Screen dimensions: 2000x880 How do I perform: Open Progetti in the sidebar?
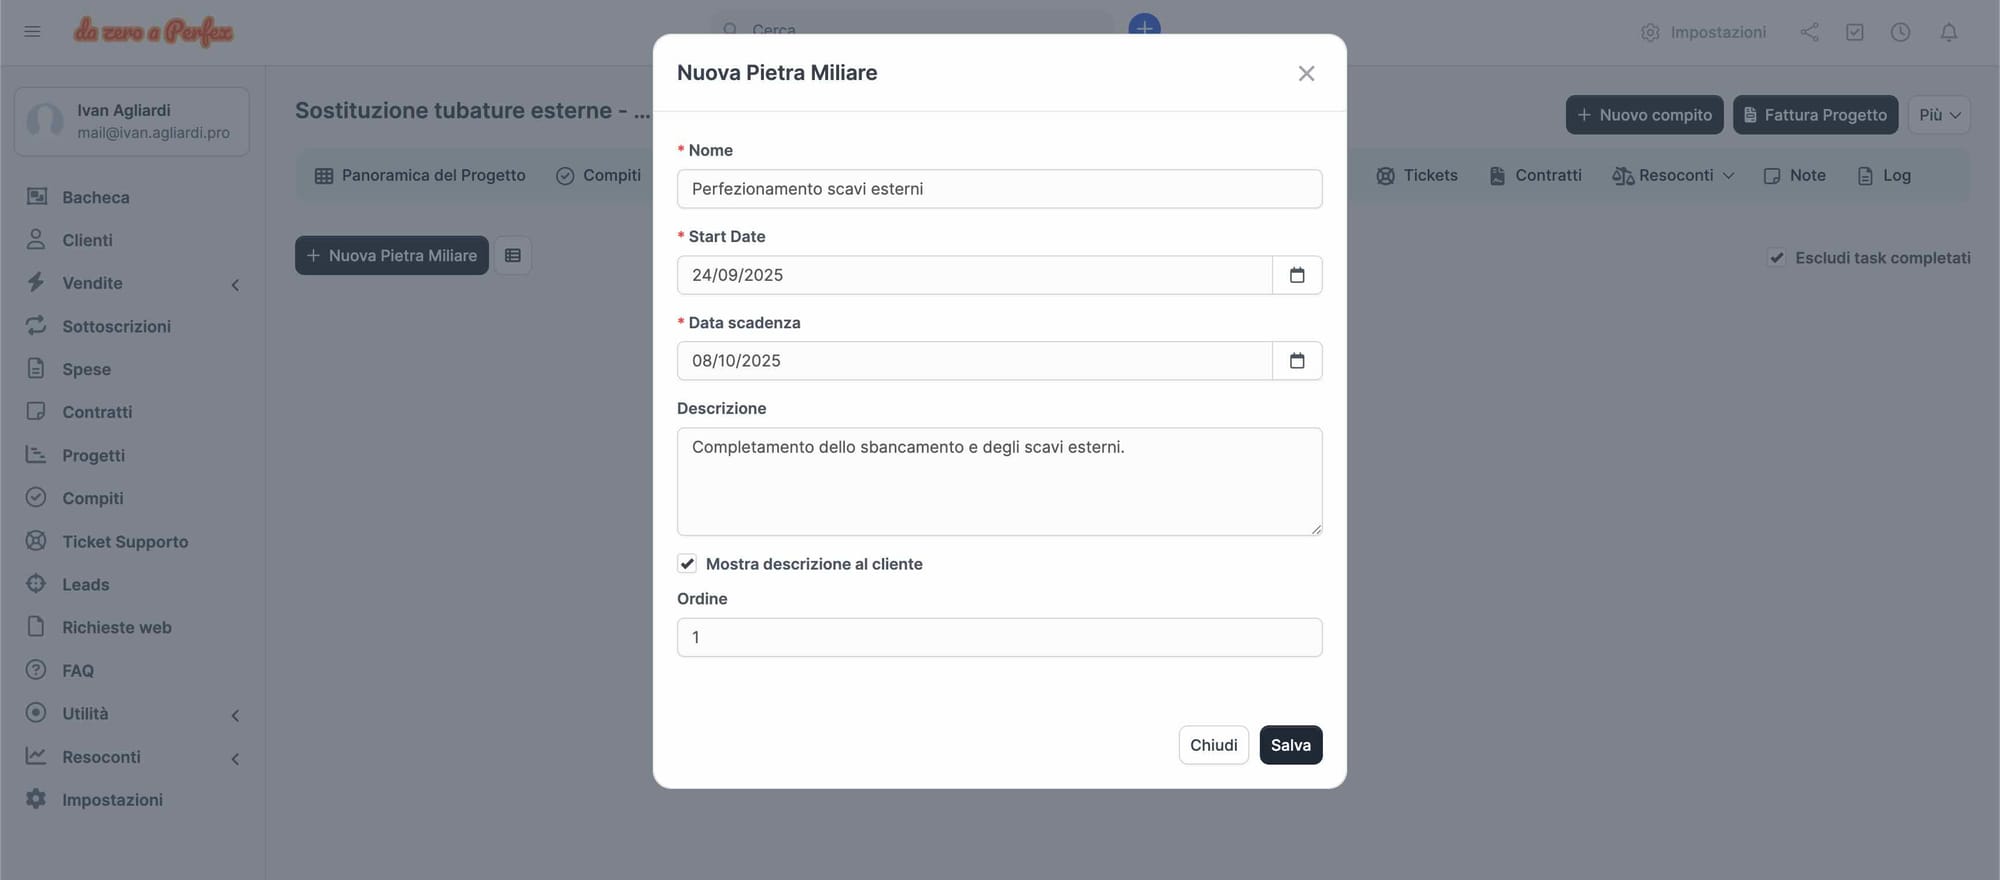pos(93,456)
